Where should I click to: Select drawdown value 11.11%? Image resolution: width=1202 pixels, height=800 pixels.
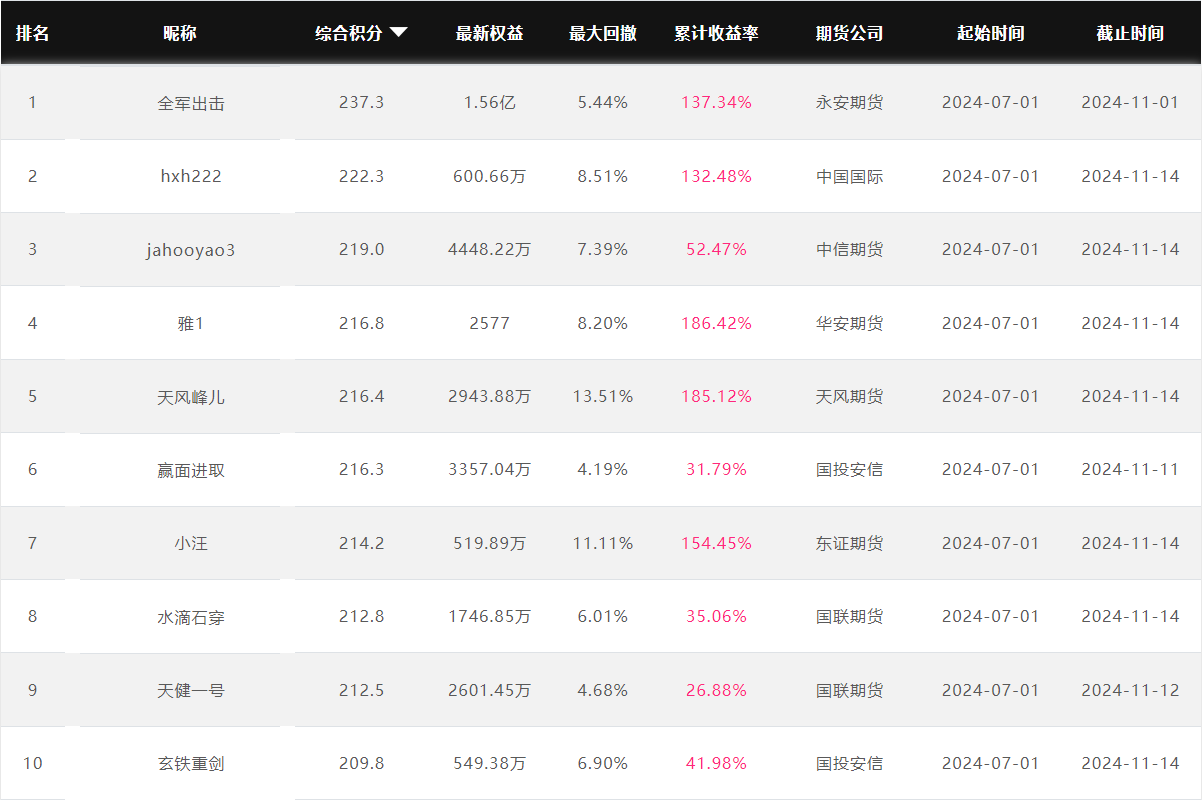pyautogui.click(x=603, y=543)
